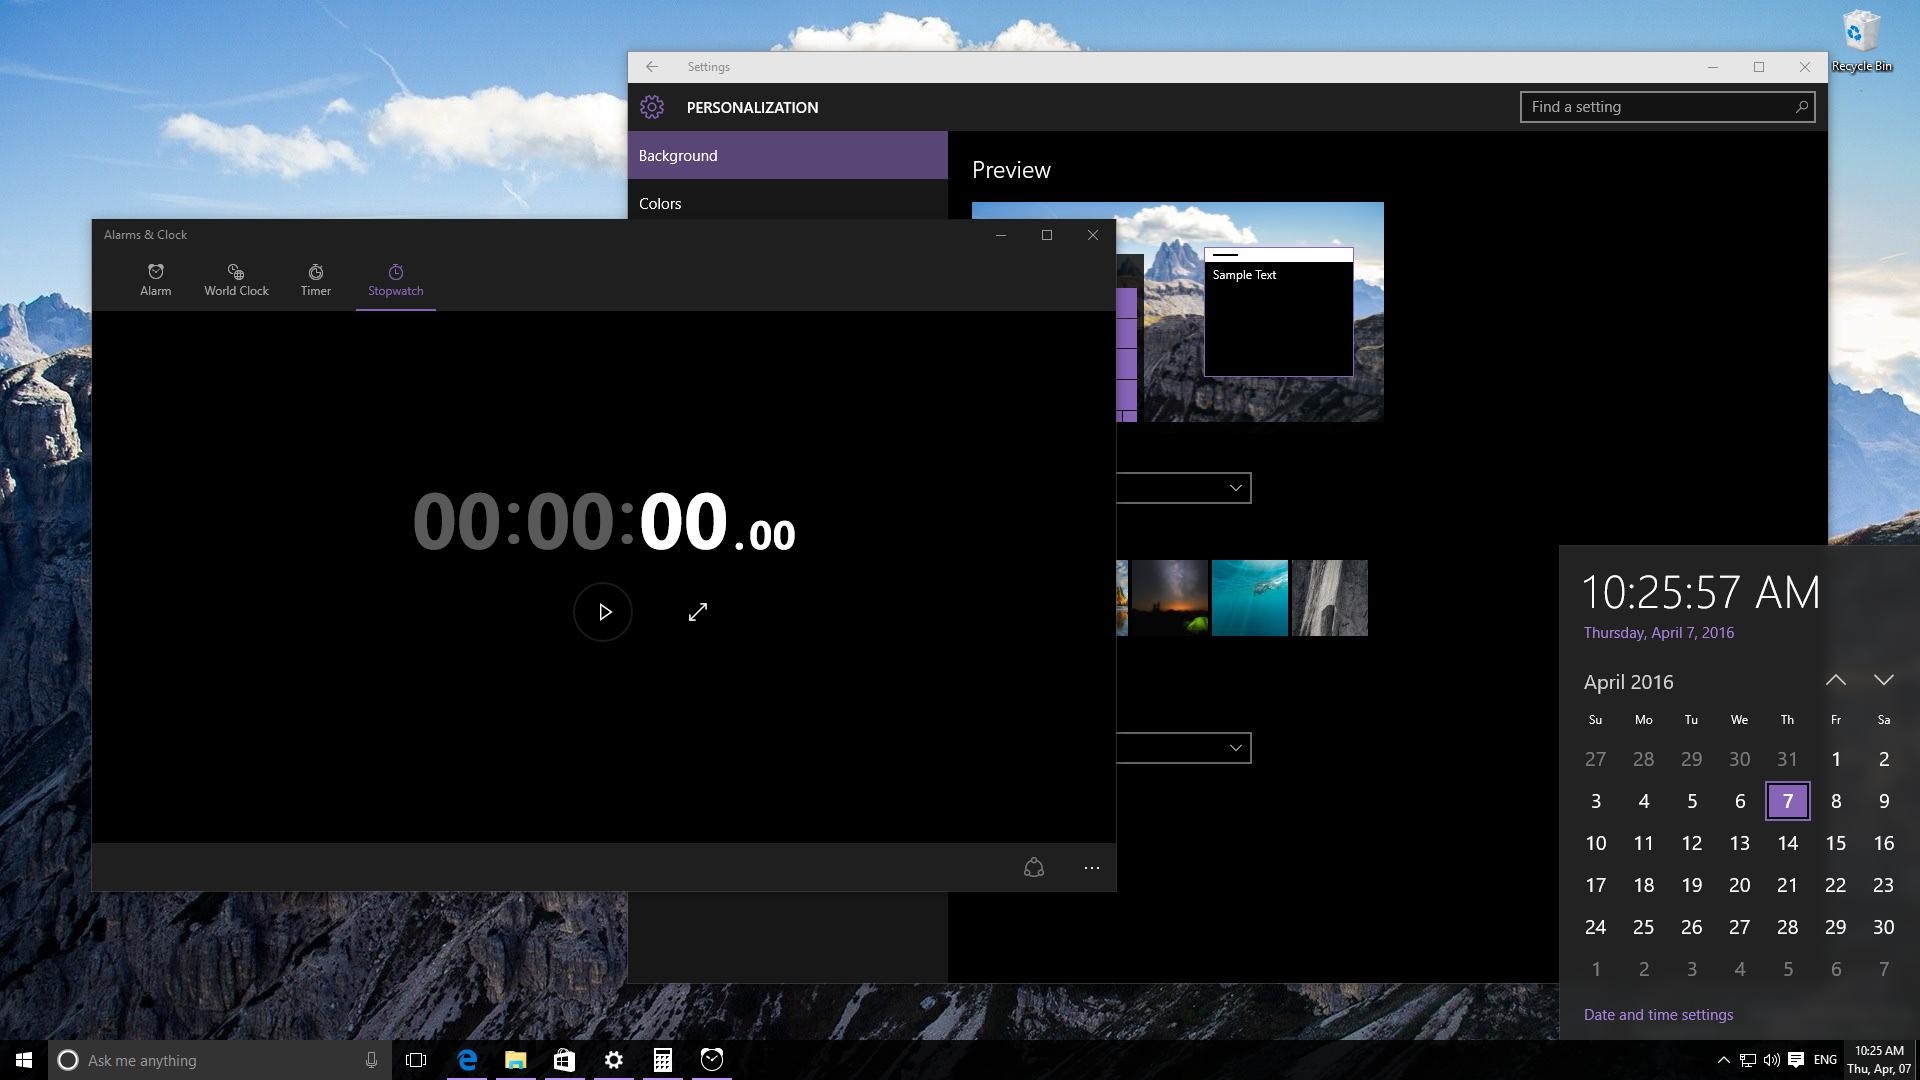The height and width of the screenshot is (1080, 1920).
Task: Open the Alarm tab
Action: click(x=155, y=280)
